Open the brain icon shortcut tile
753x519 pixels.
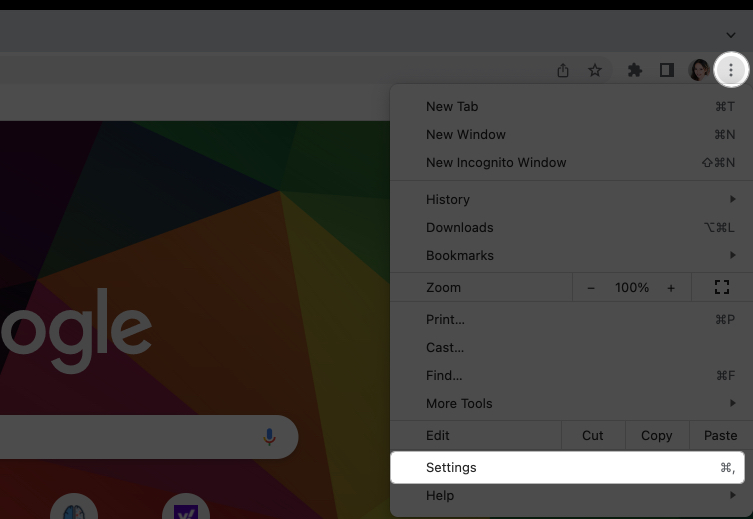click(73, 507)
